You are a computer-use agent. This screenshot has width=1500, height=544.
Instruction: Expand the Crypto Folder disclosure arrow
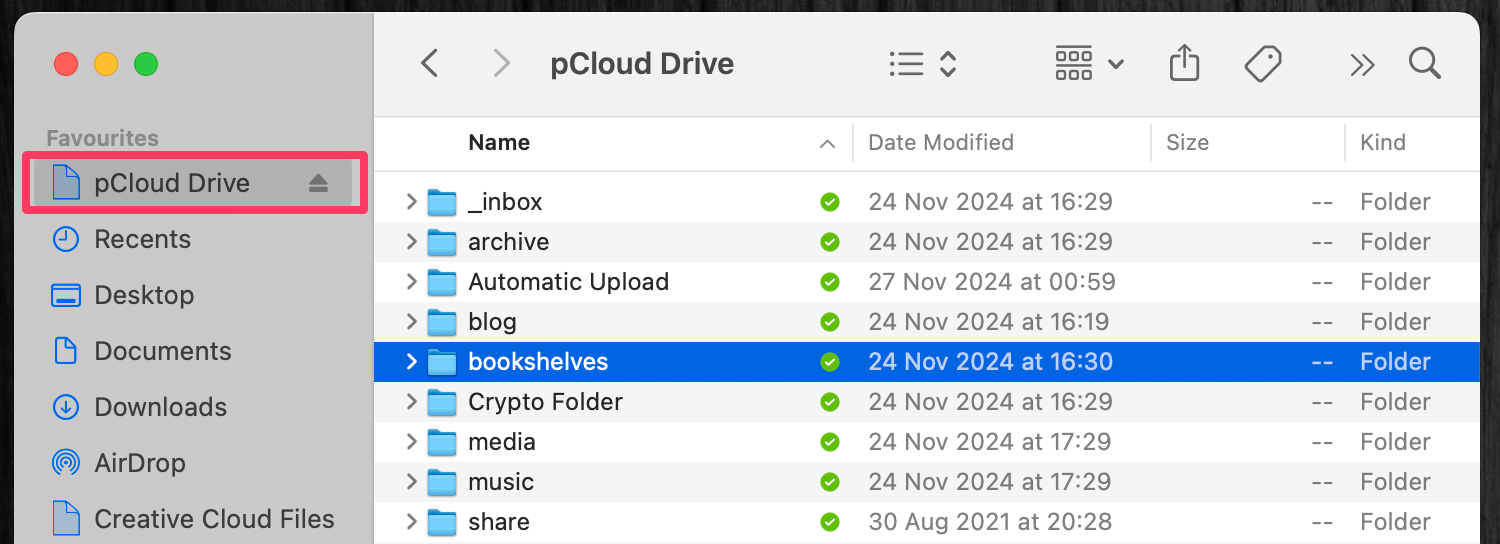(411, 402)
